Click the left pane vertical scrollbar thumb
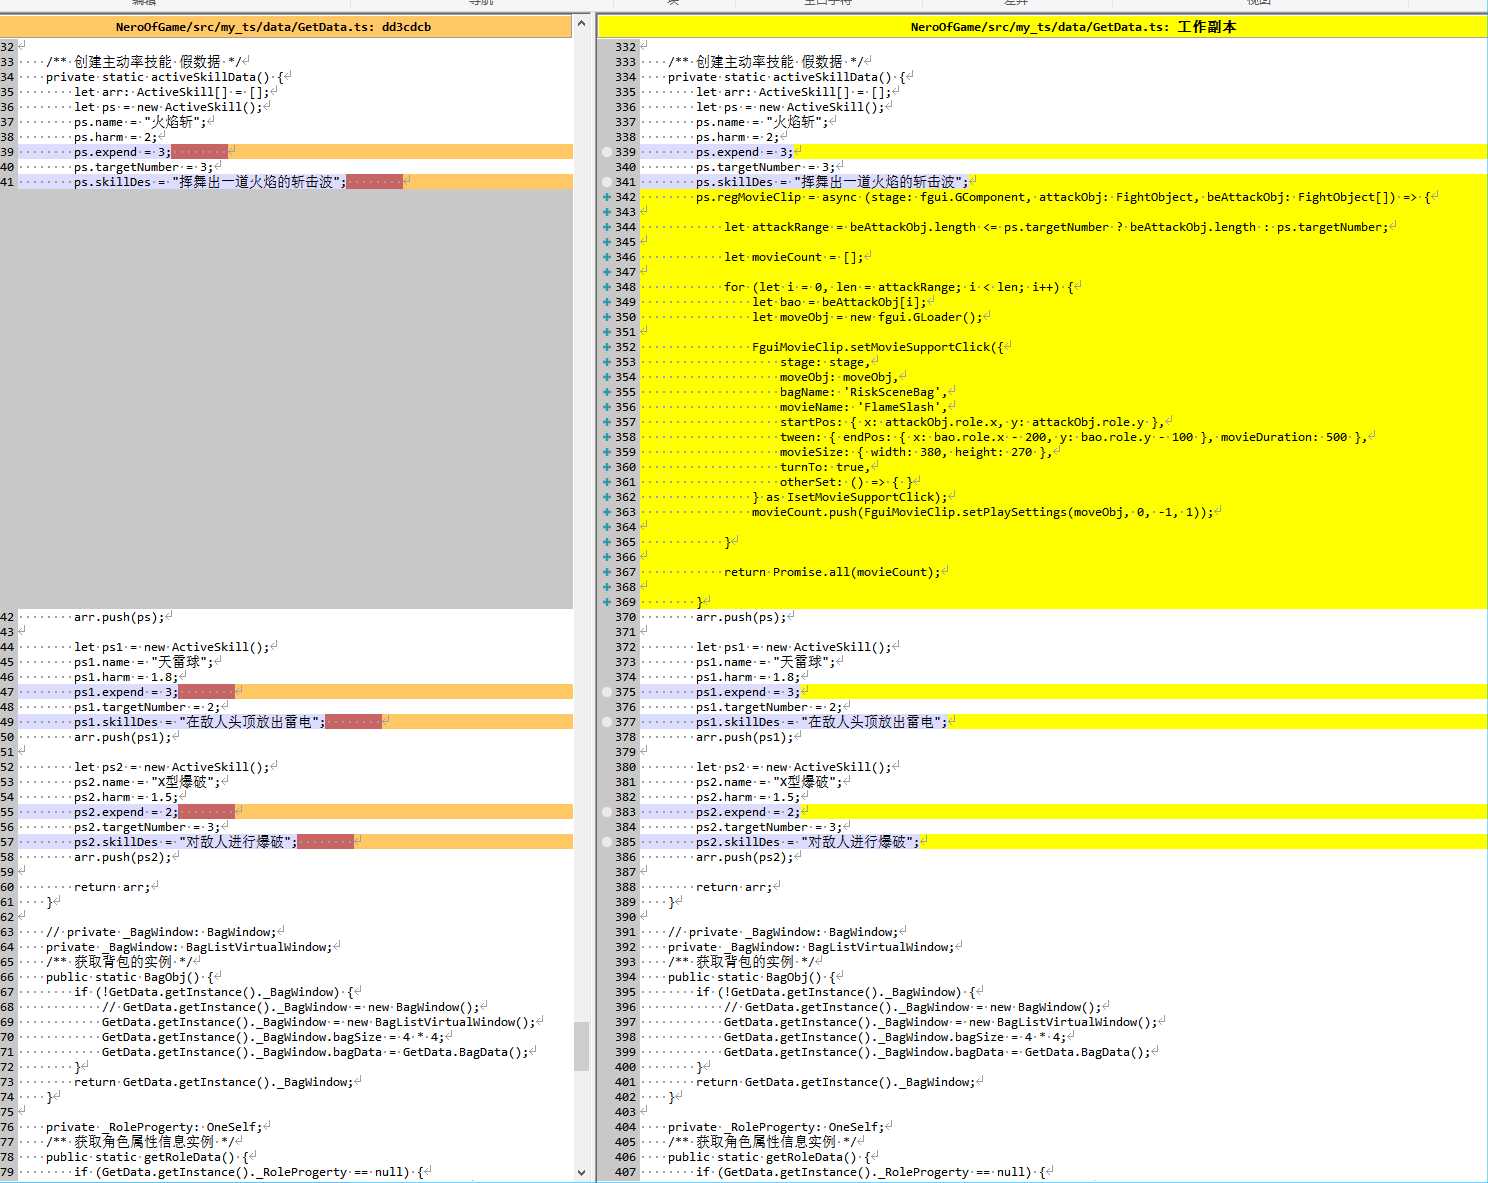This screenshot has width=1488, height=1183. point(582,1046)
